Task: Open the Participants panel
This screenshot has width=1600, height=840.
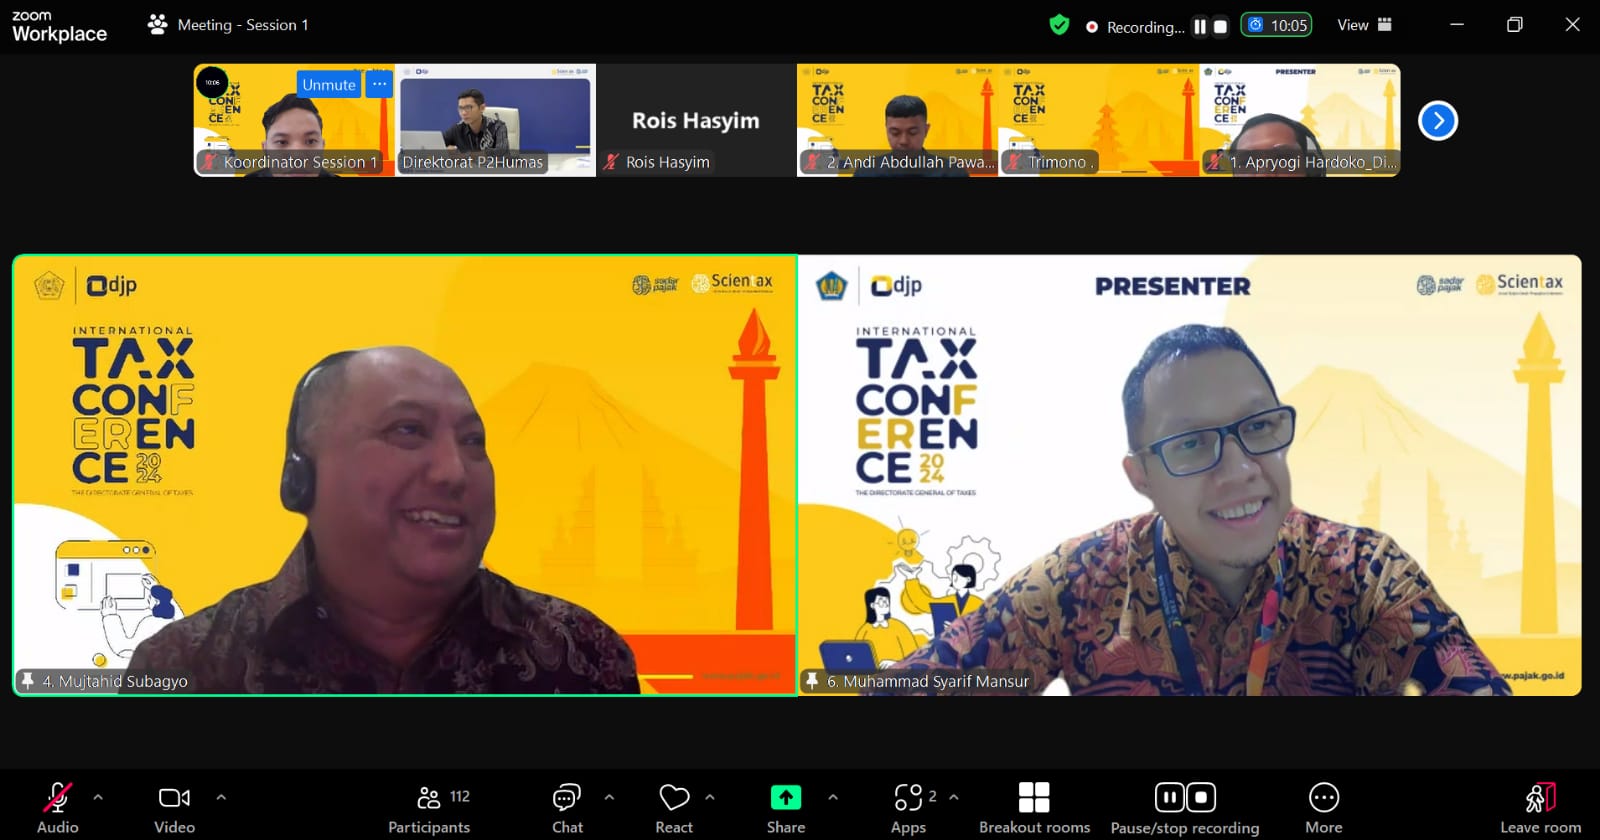Action: pyautogui.click(x=429, y=806)
